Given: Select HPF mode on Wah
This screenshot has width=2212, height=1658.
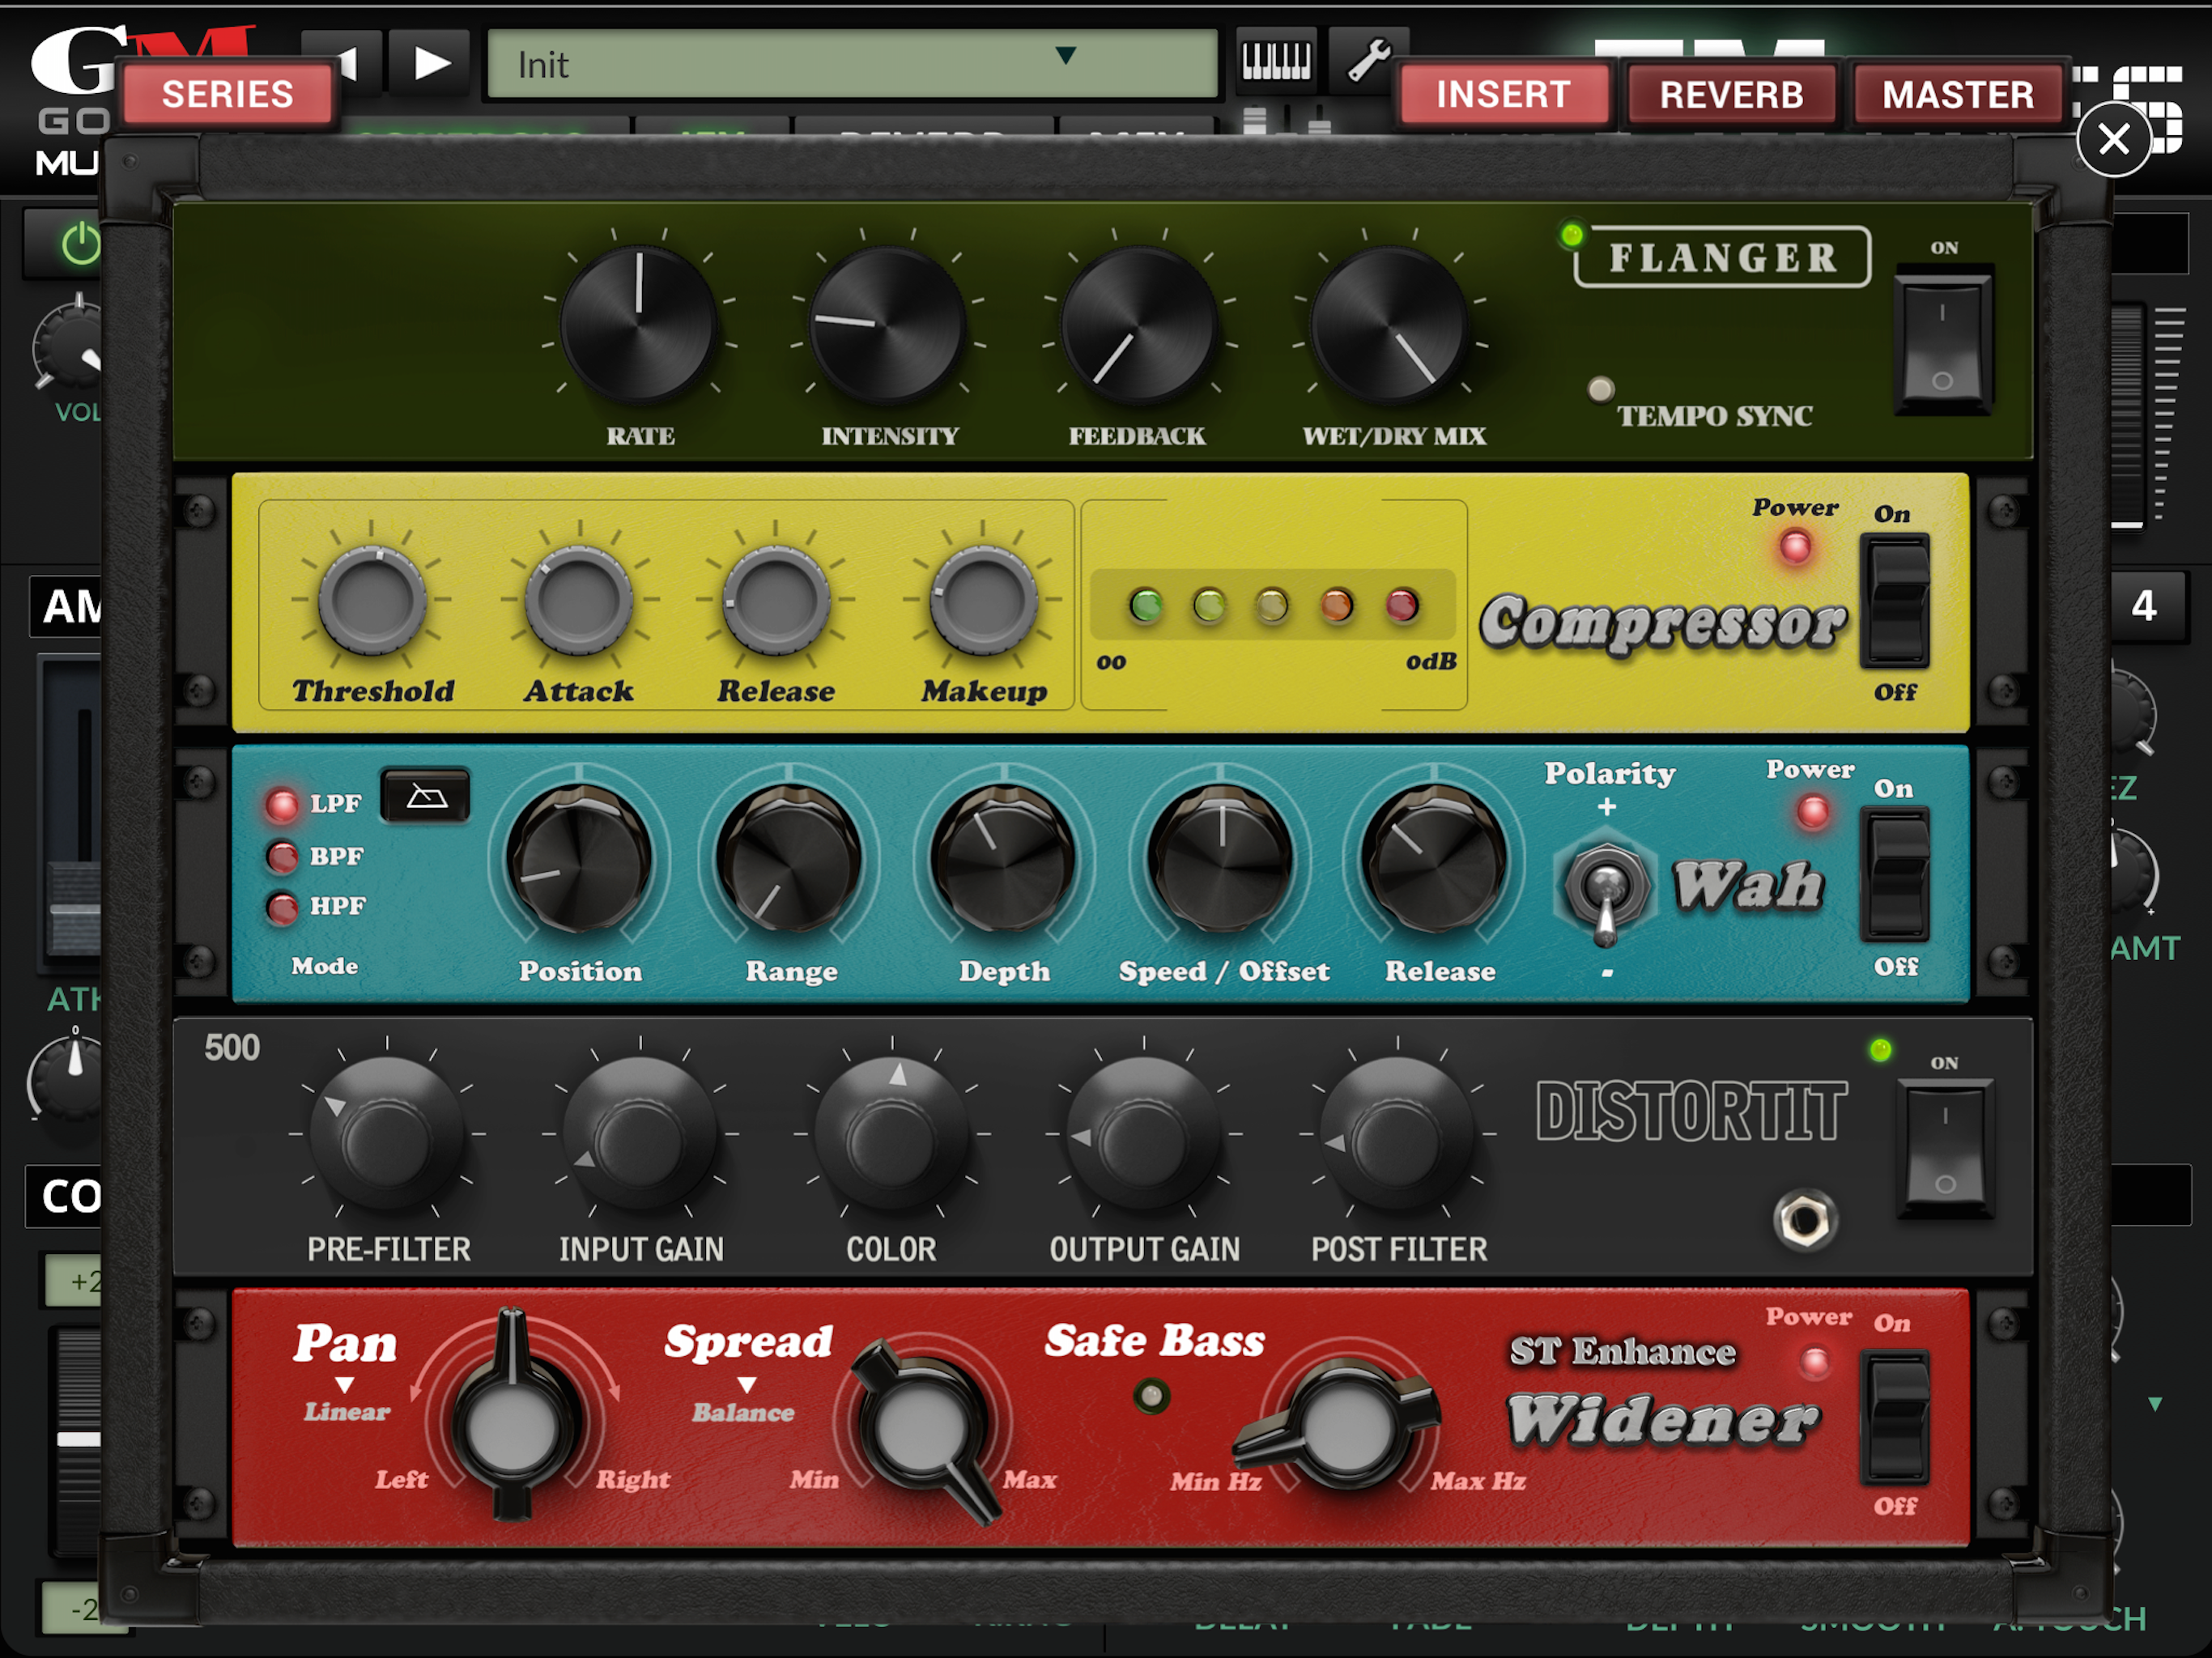Looking at the screenshot, I should (x=282, y=907).
